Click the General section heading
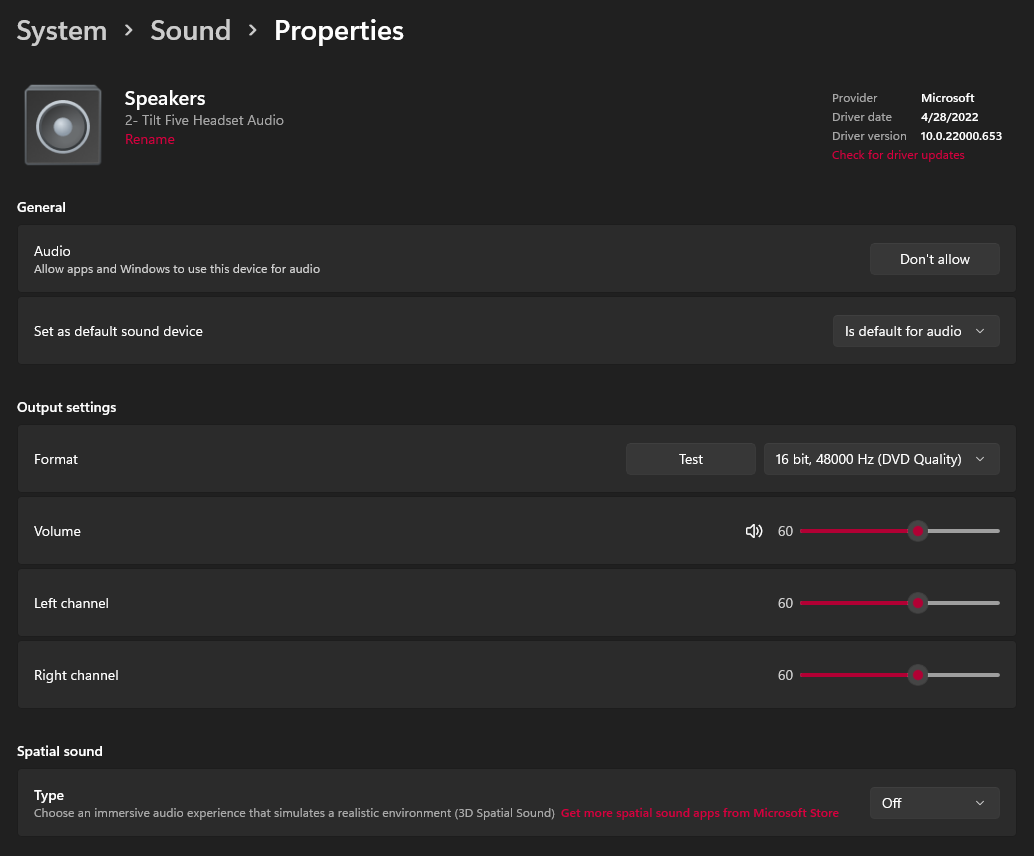Viewport: 1034px width, 856px height. [41, 207]
